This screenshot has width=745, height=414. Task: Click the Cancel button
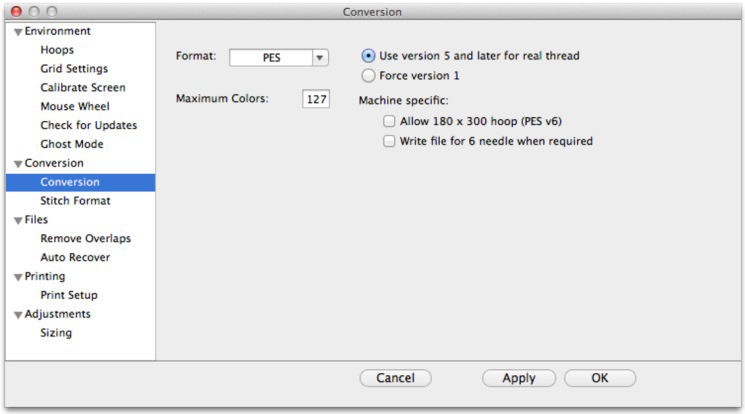[x=395, y=379]
